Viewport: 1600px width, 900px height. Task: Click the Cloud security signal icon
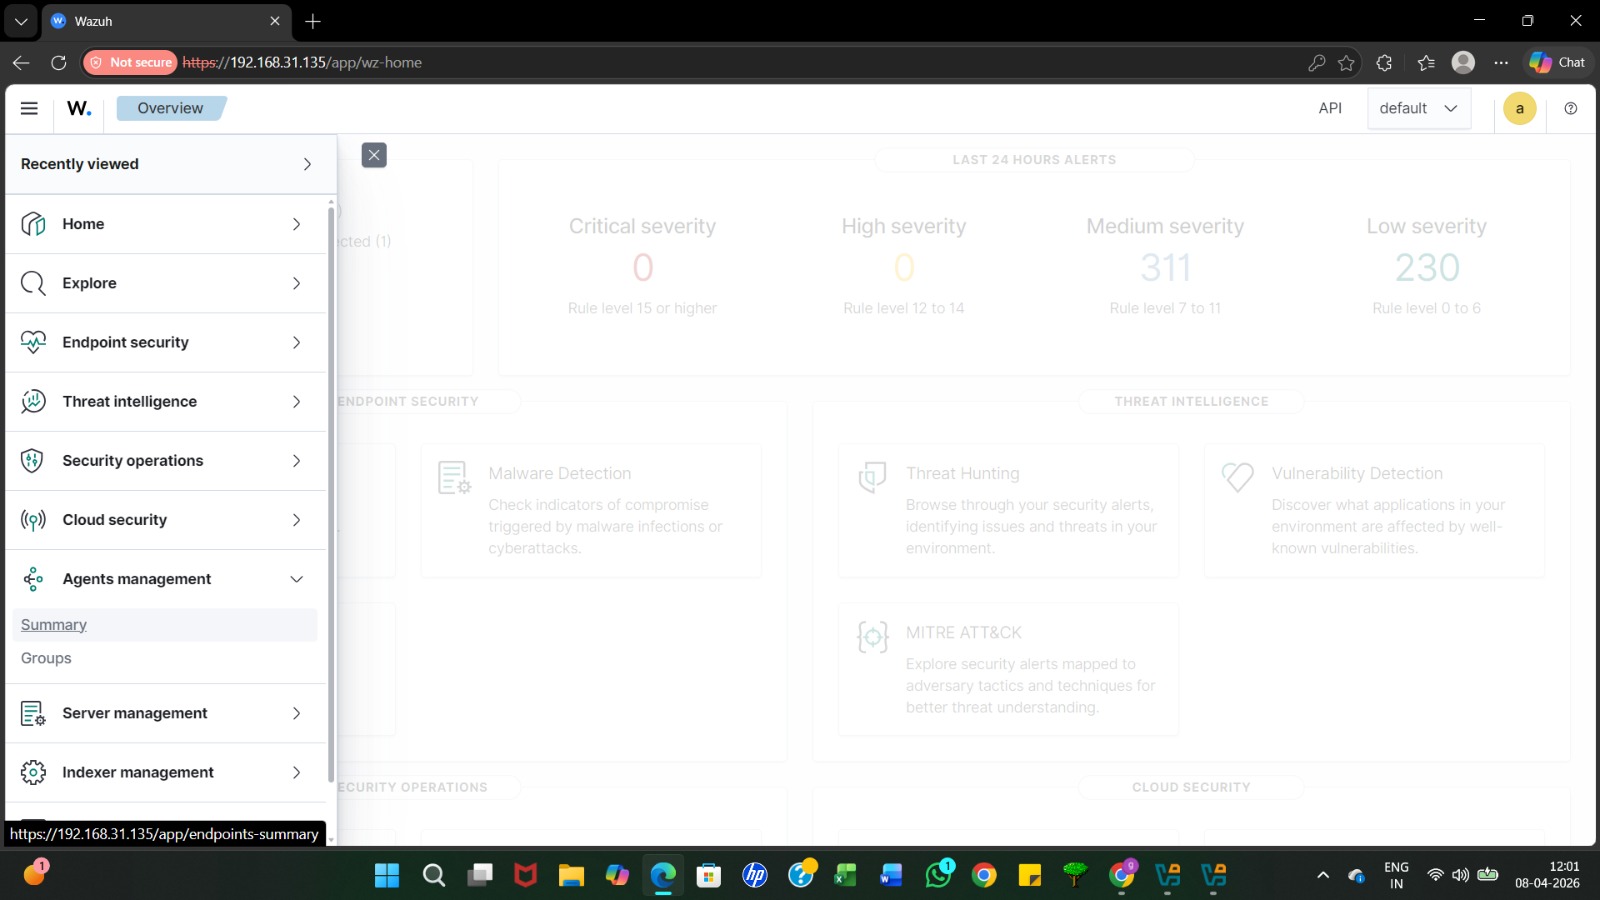(x=33, y=520)
